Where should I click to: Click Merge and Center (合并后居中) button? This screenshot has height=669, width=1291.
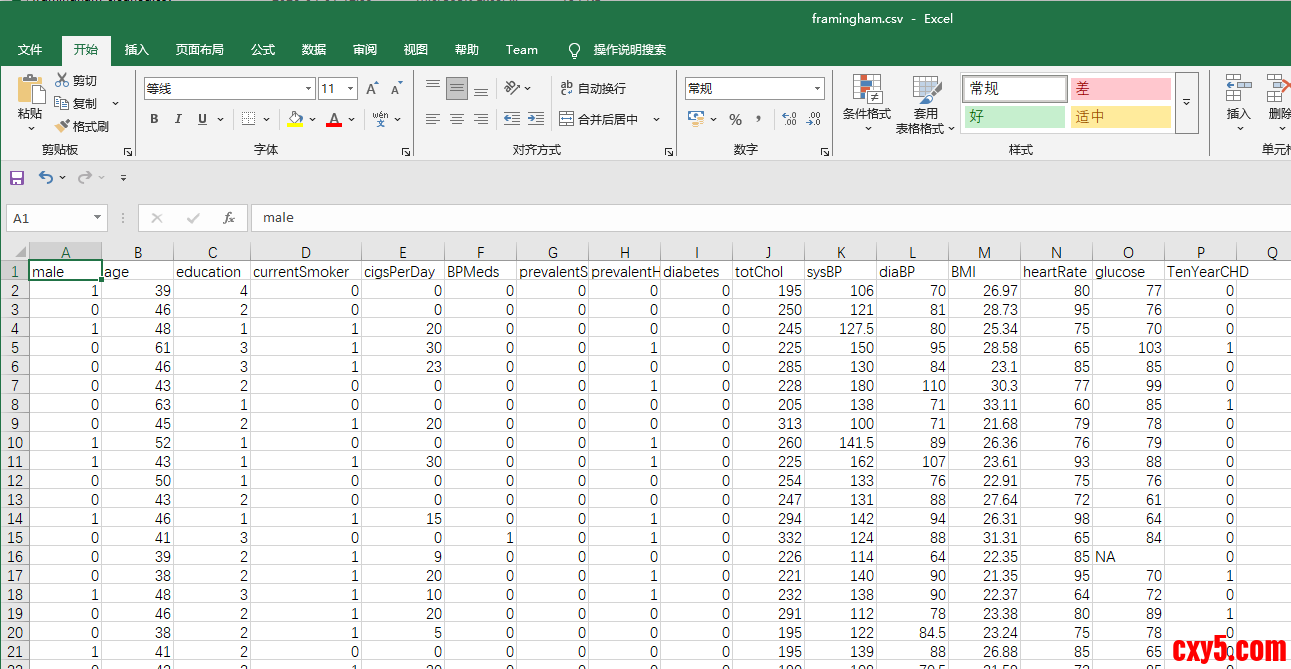tap(600, 119)
